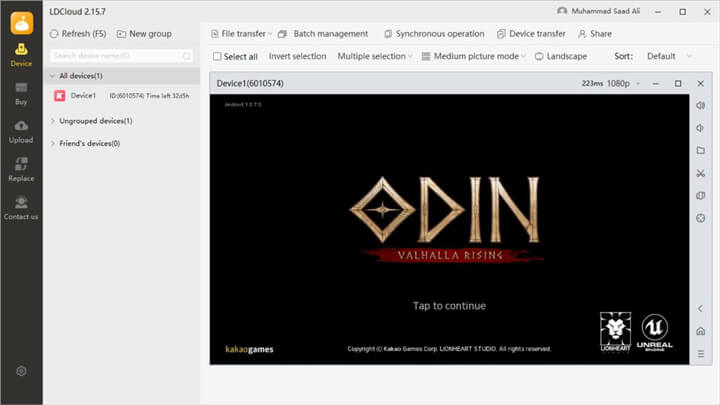Click the kakaogames logo in game
720x405 pixels.
coord(249,349)
